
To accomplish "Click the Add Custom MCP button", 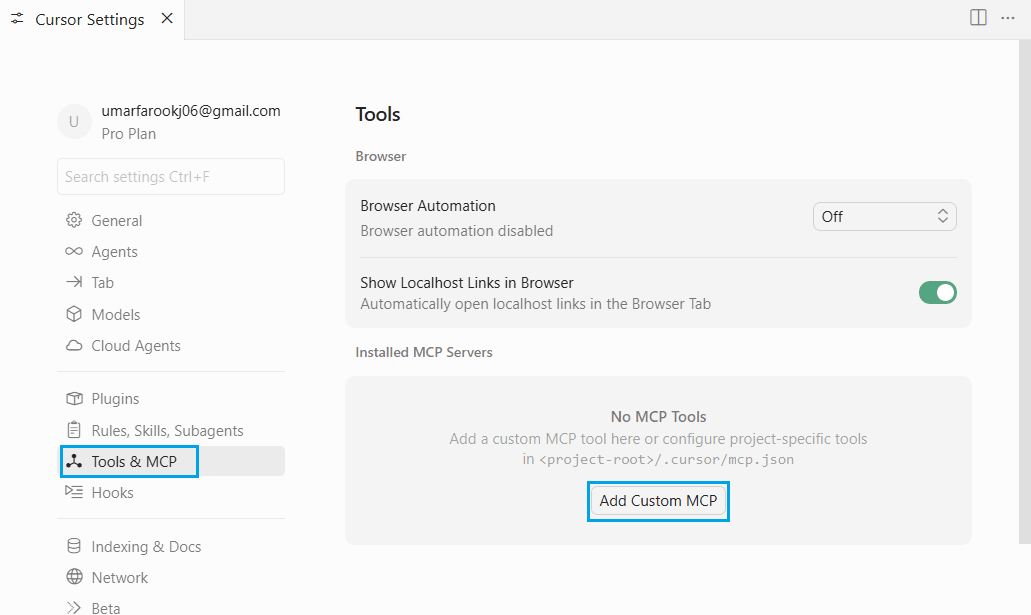I will pos(658,501).
